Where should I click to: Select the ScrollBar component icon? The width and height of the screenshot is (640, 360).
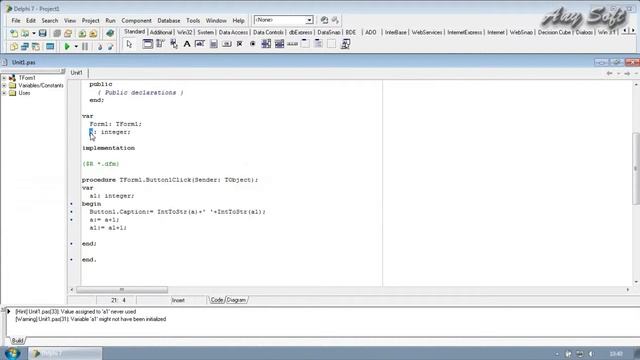coord(292,44)
